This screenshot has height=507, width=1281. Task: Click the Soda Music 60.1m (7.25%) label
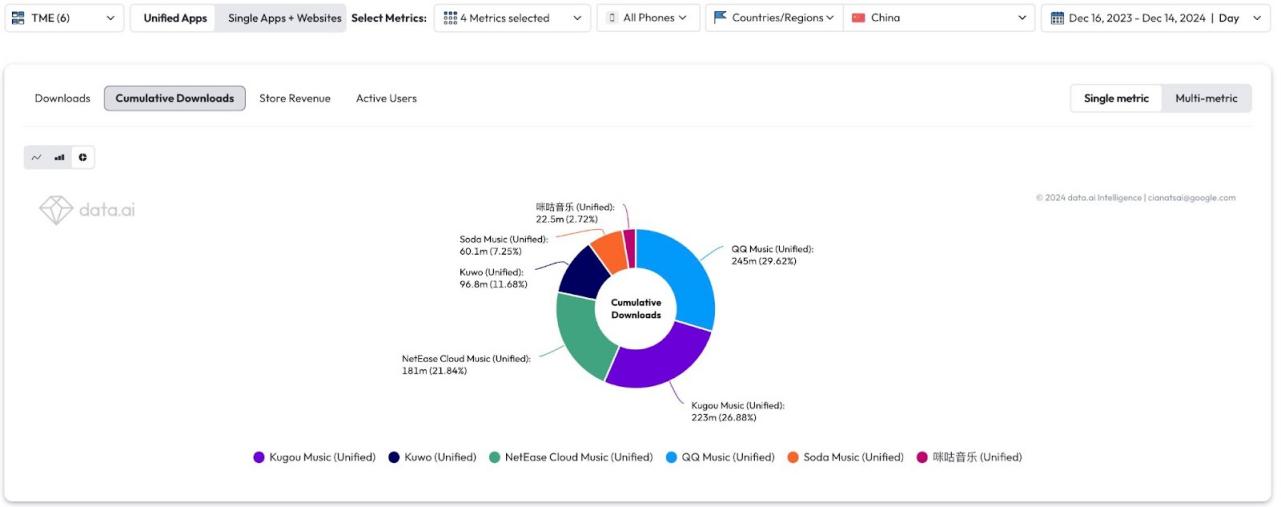click(x=503, y=245)
